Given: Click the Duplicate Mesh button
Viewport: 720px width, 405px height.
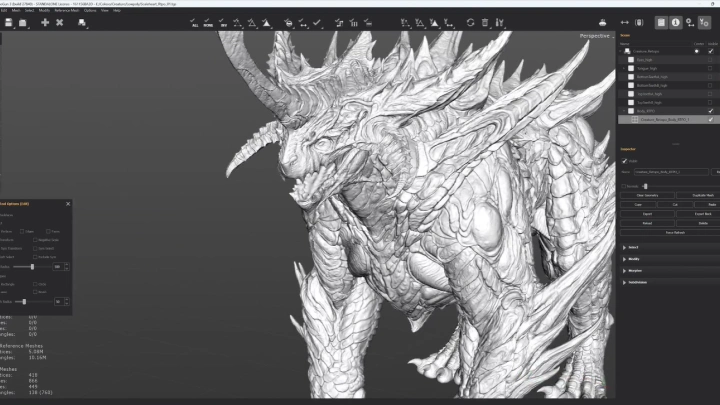Looking at the screenshot, I should 698,195.
